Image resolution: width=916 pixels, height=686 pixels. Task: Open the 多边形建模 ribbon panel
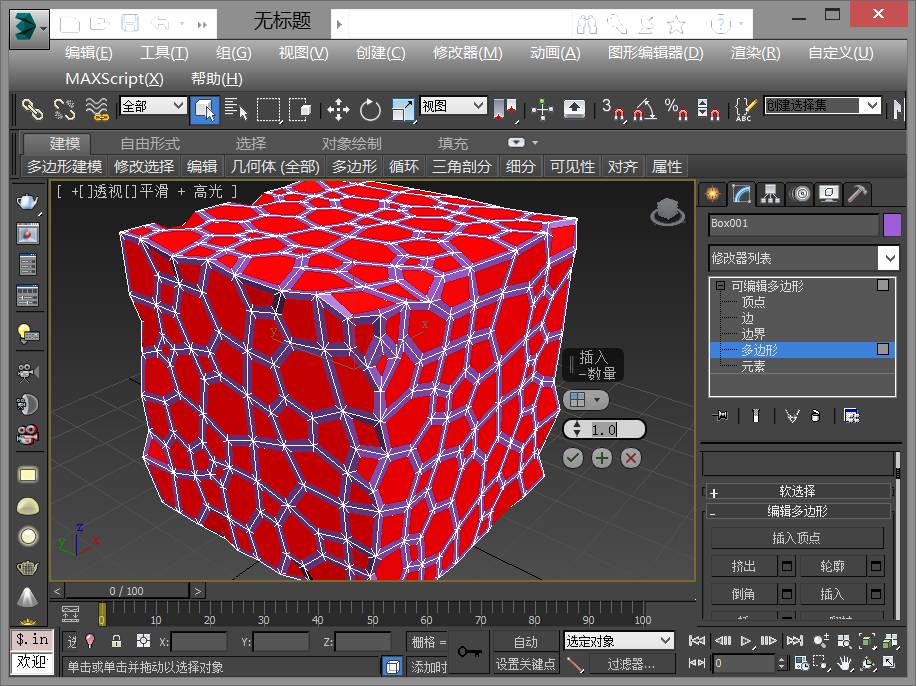tap(64, 167)
